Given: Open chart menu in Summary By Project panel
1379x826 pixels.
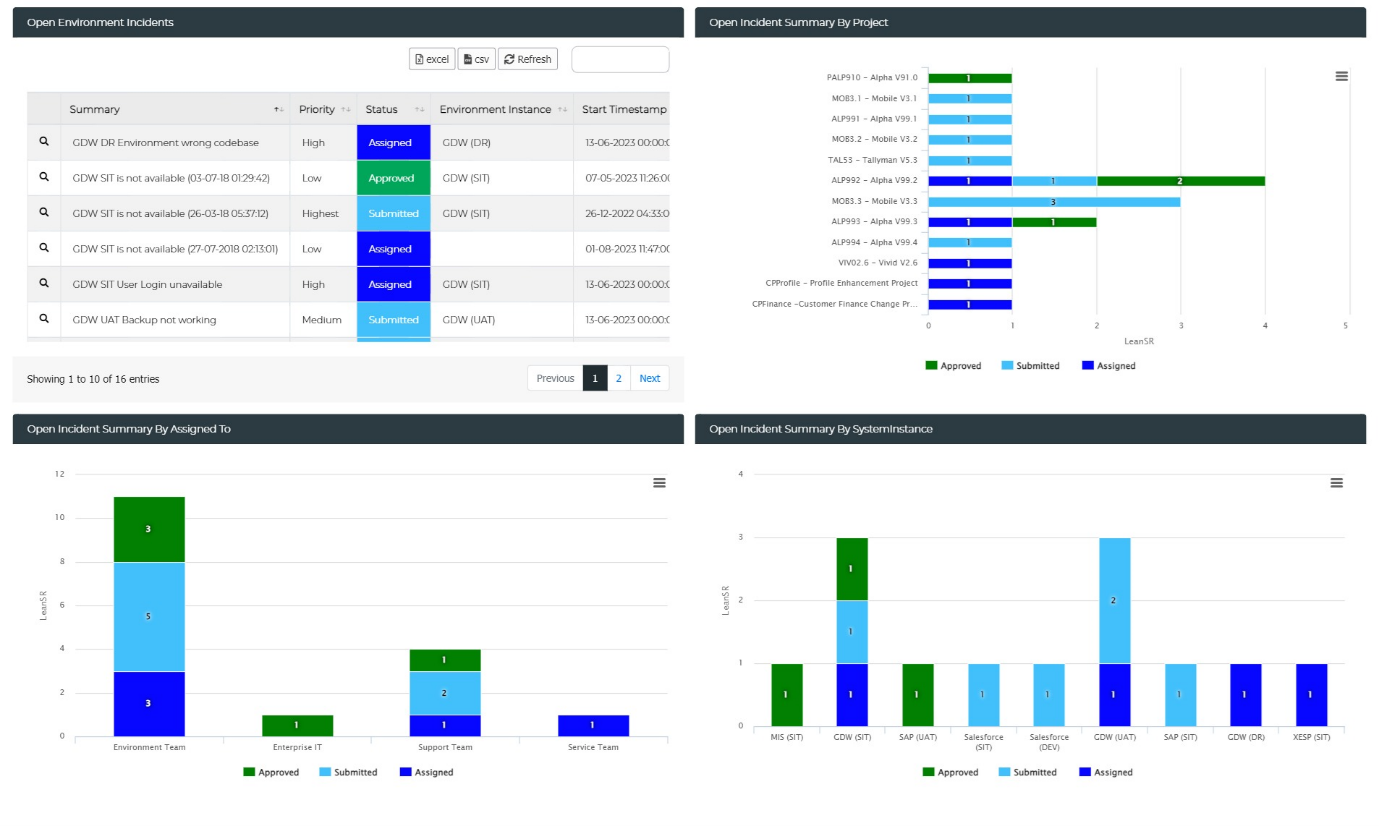Looking at the screenshot, I should [x=1342, y=76].
